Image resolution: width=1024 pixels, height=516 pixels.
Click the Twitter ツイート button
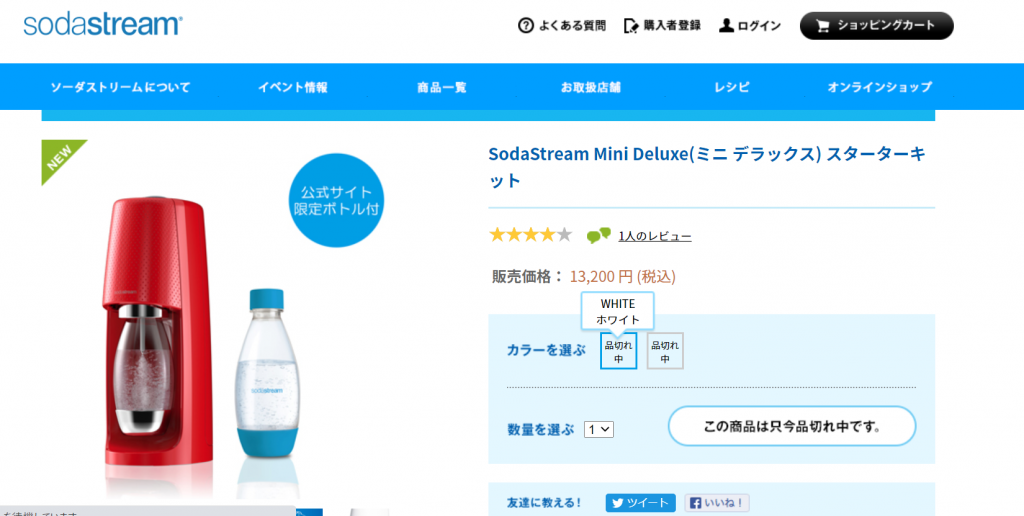point(640,503)
